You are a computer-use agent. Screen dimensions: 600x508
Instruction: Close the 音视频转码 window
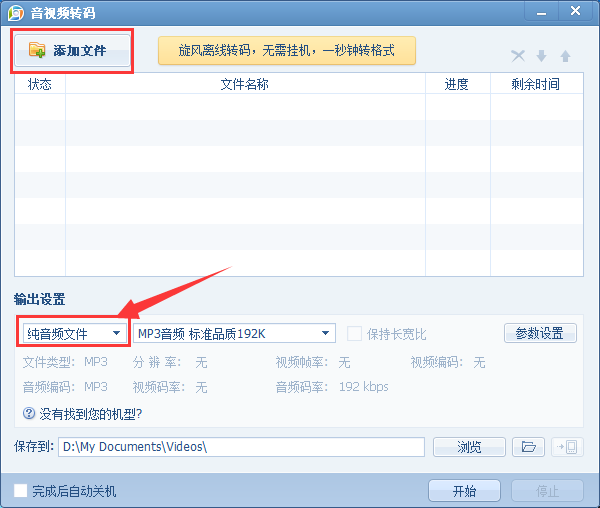576,11
